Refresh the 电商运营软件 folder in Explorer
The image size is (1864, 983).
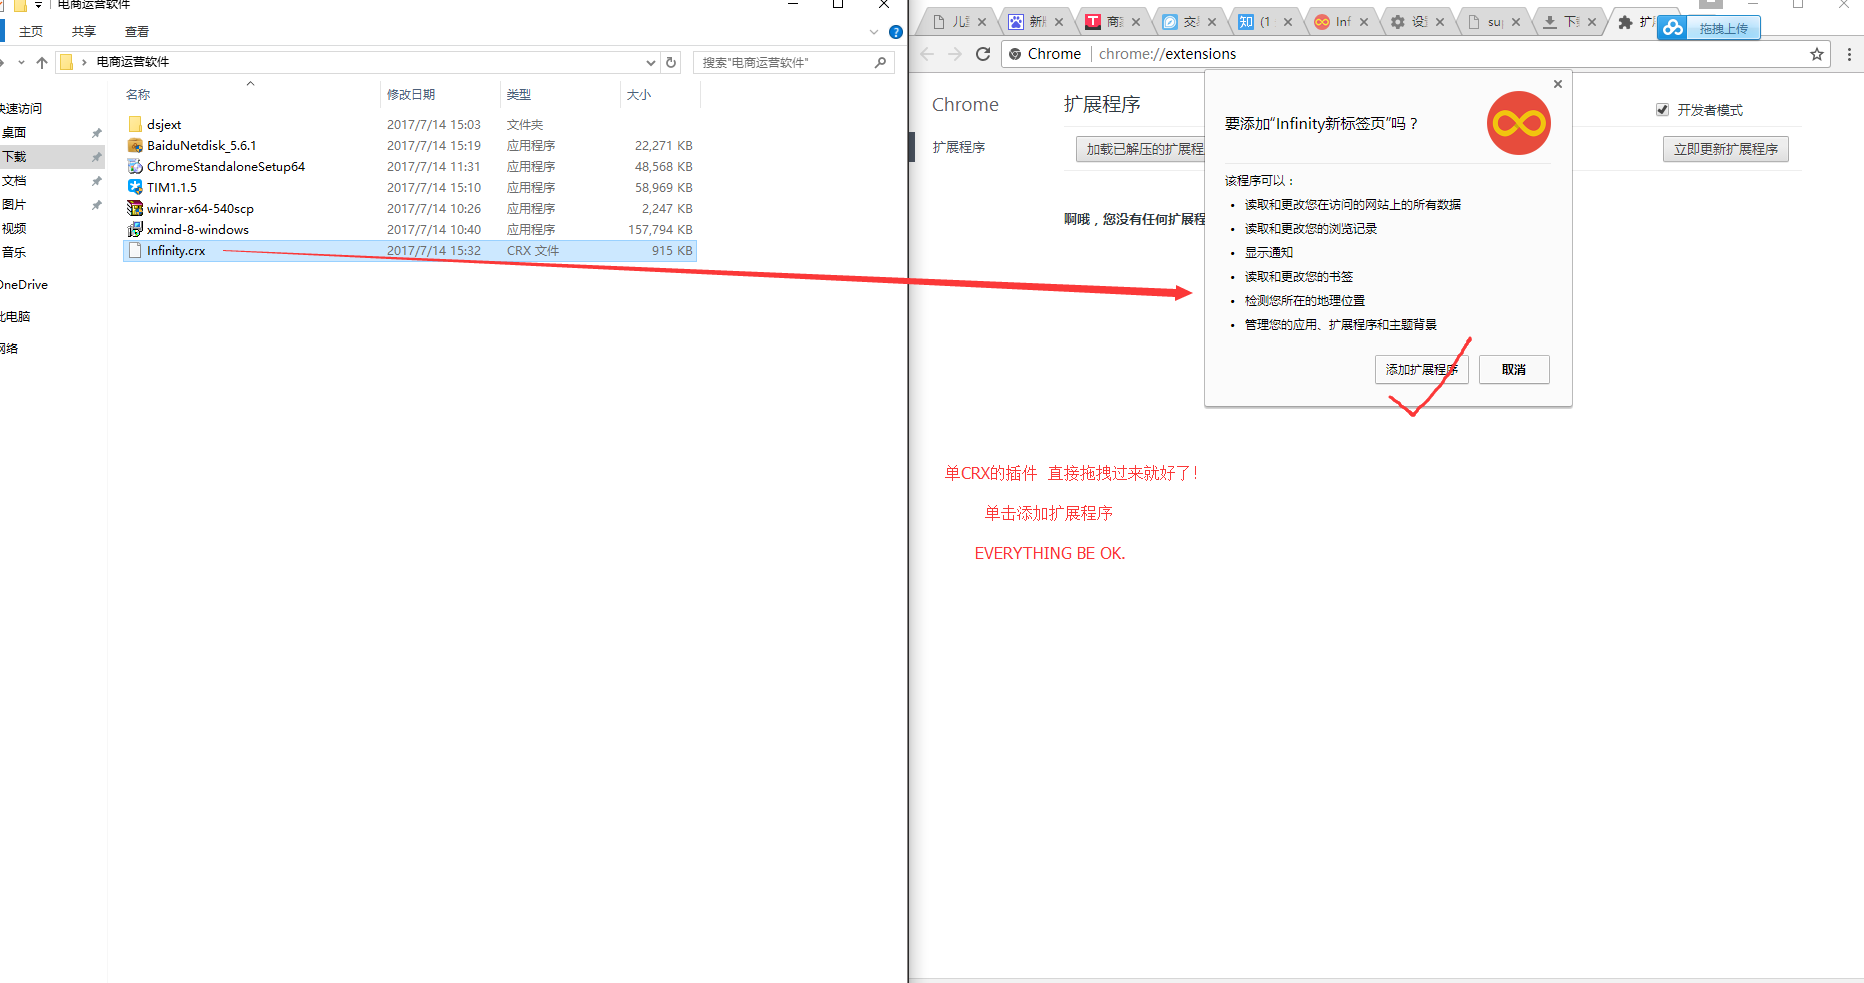(671, 62)
